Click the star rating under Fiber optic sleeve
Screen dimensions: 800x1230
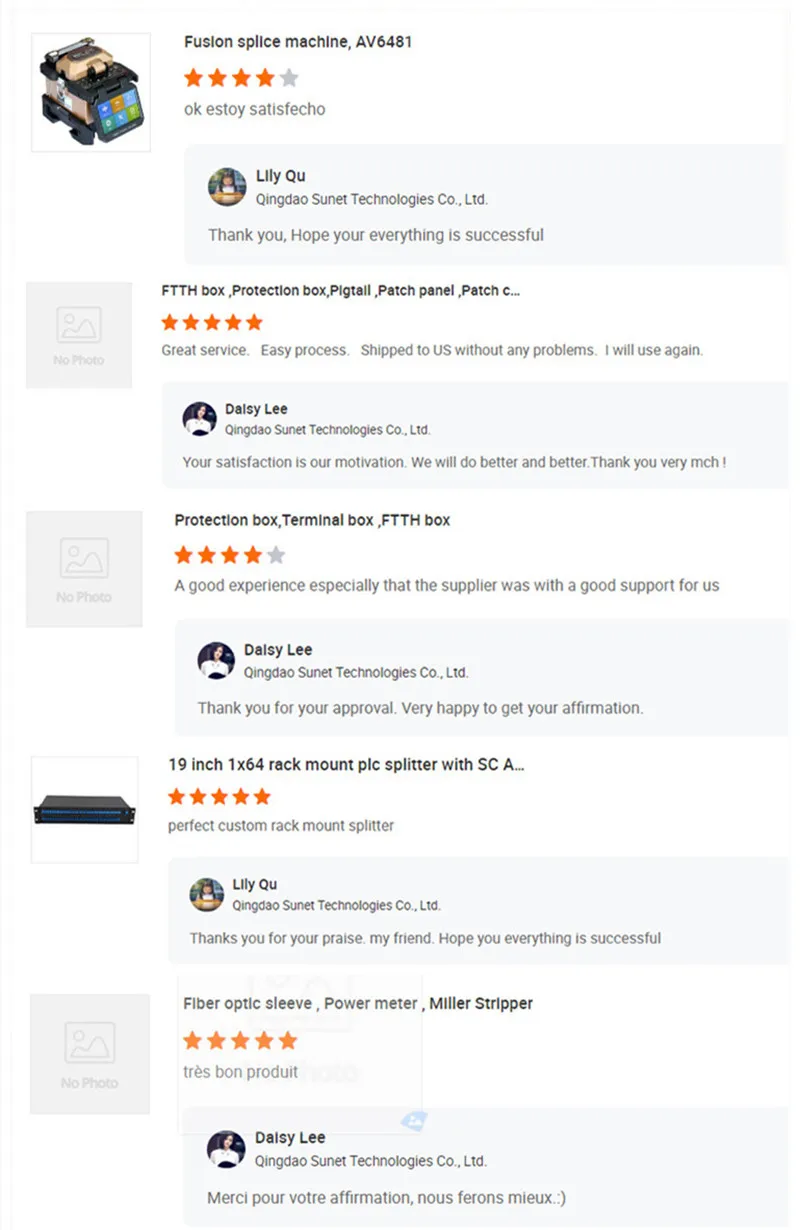coord(241,1041)
